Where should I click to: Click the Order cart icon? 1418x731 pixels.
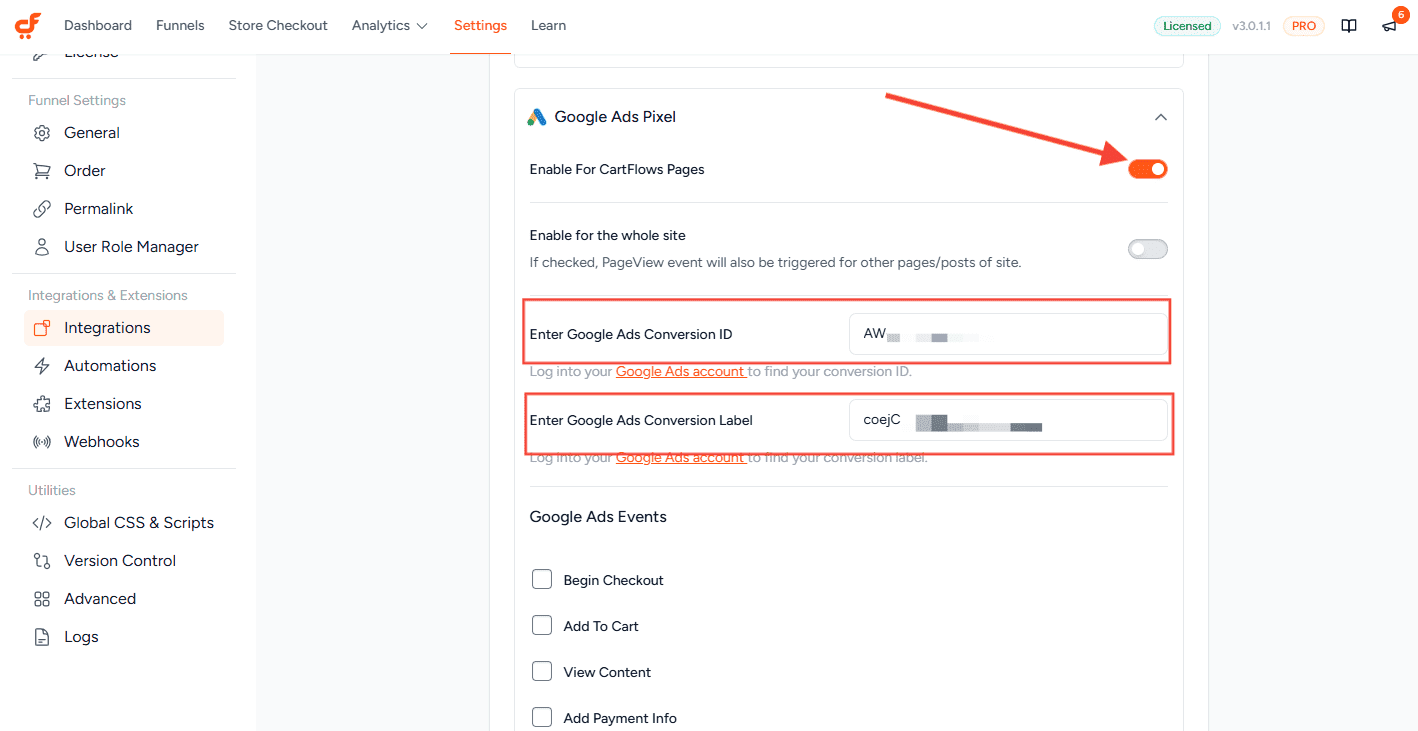click(42, 171)
